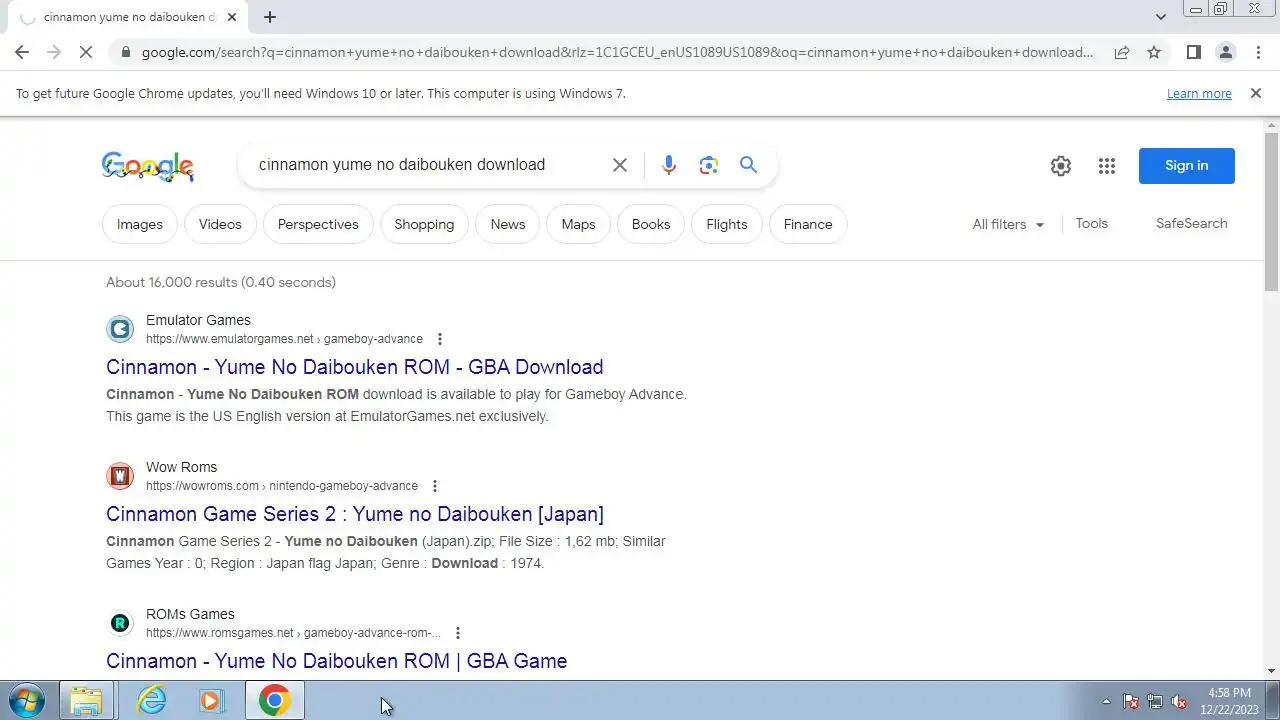Viewport: 1280px width, 720px height.
Task: Open Chrome side panel
Action: click(1193, 52)
